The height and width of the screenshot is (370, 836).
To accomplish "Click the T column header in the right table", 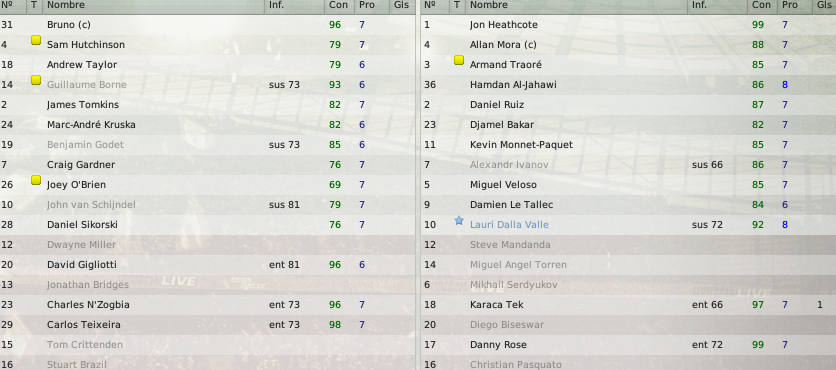I will click(x=457, y=5).
